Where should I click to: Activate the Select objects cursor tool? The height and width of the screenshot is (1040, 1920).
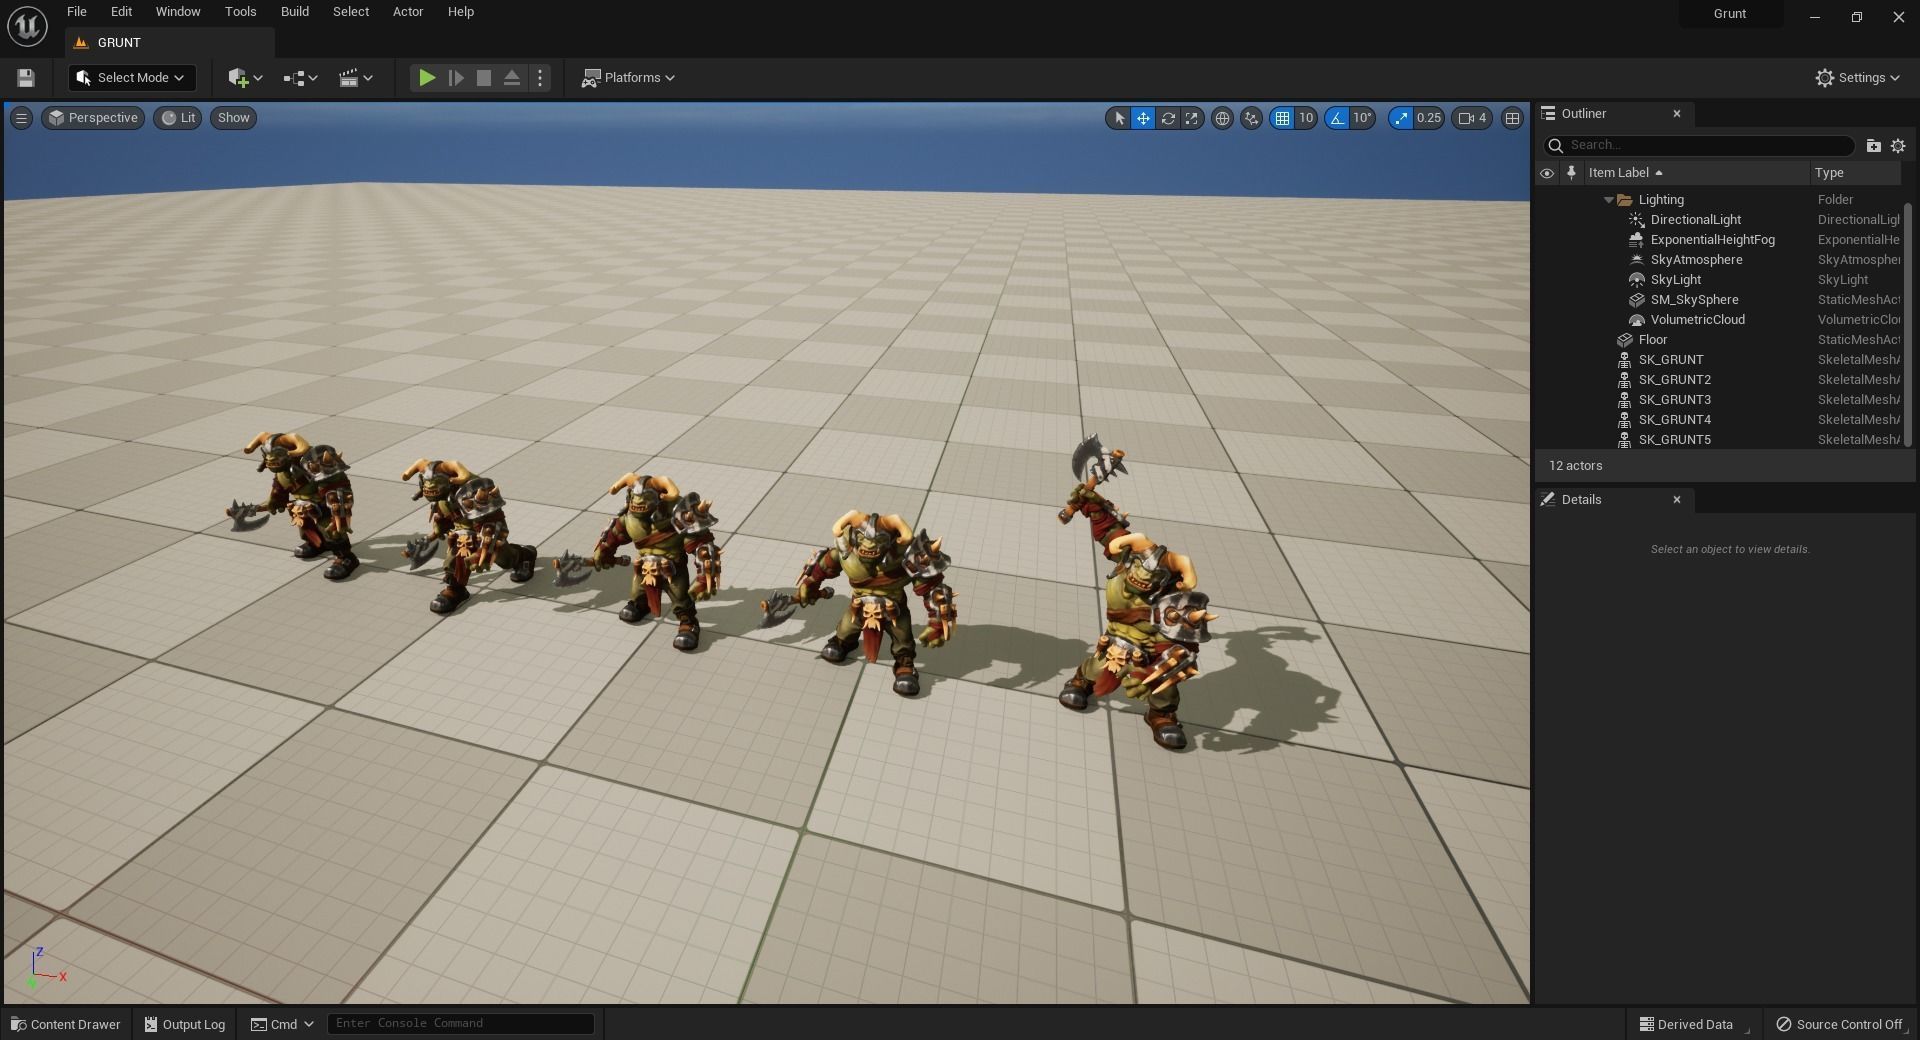1119,118
